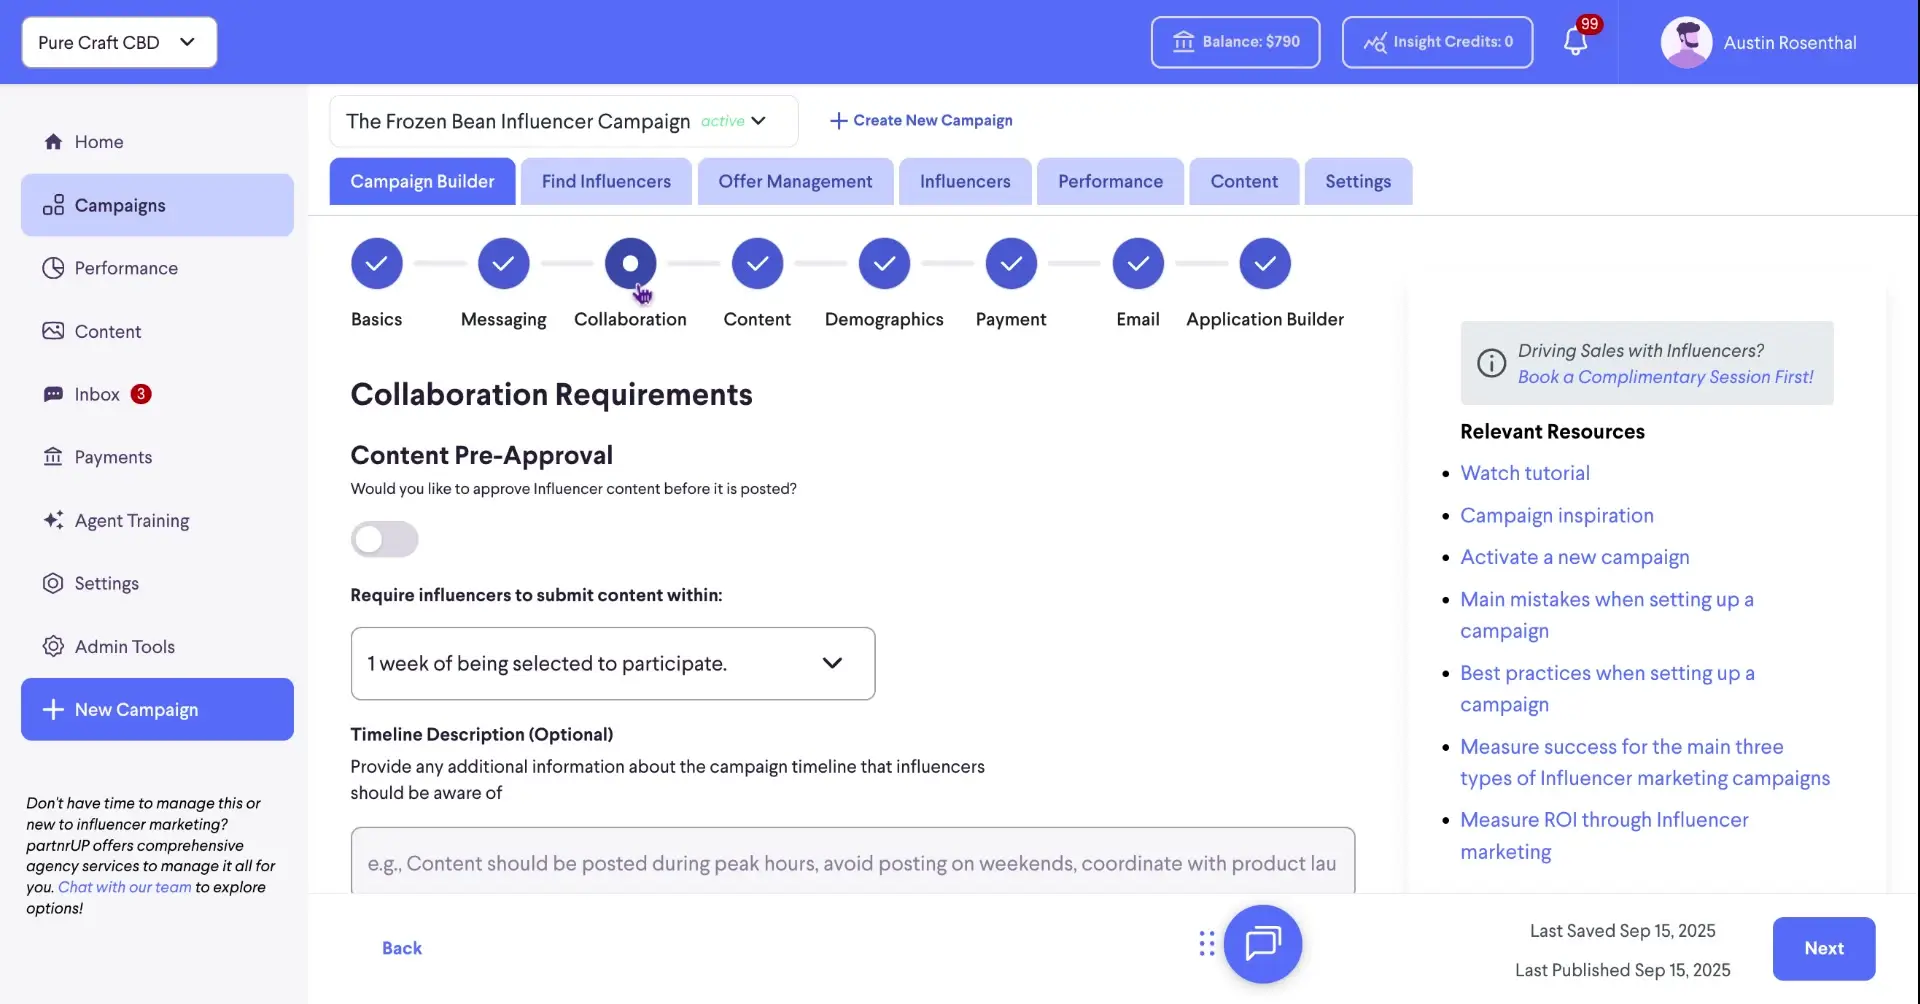Screen dimensions: 1920x1004
Task: Open the Find Influencers tab
Action: pyautogui.click(x=605, y=181)
